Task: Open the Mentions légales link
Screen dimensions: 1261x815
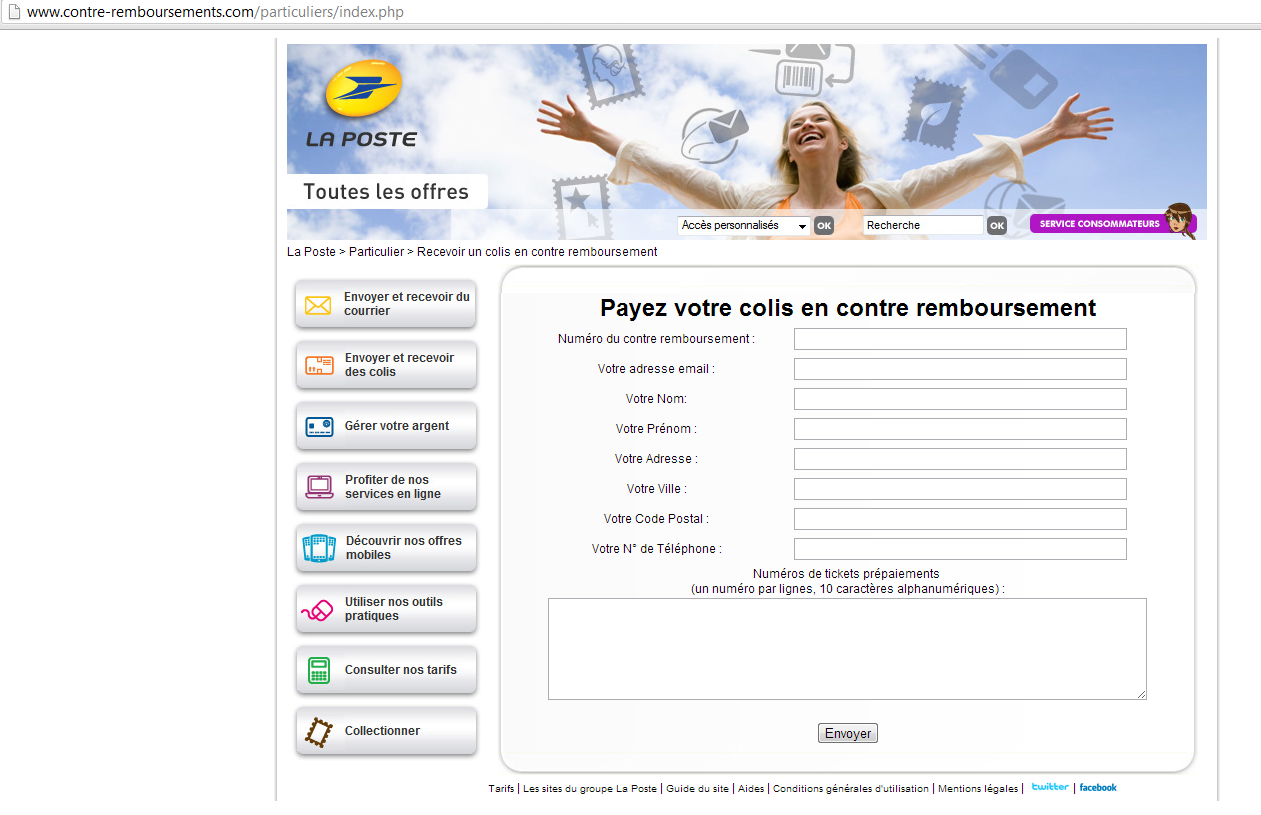Action: 978,789
